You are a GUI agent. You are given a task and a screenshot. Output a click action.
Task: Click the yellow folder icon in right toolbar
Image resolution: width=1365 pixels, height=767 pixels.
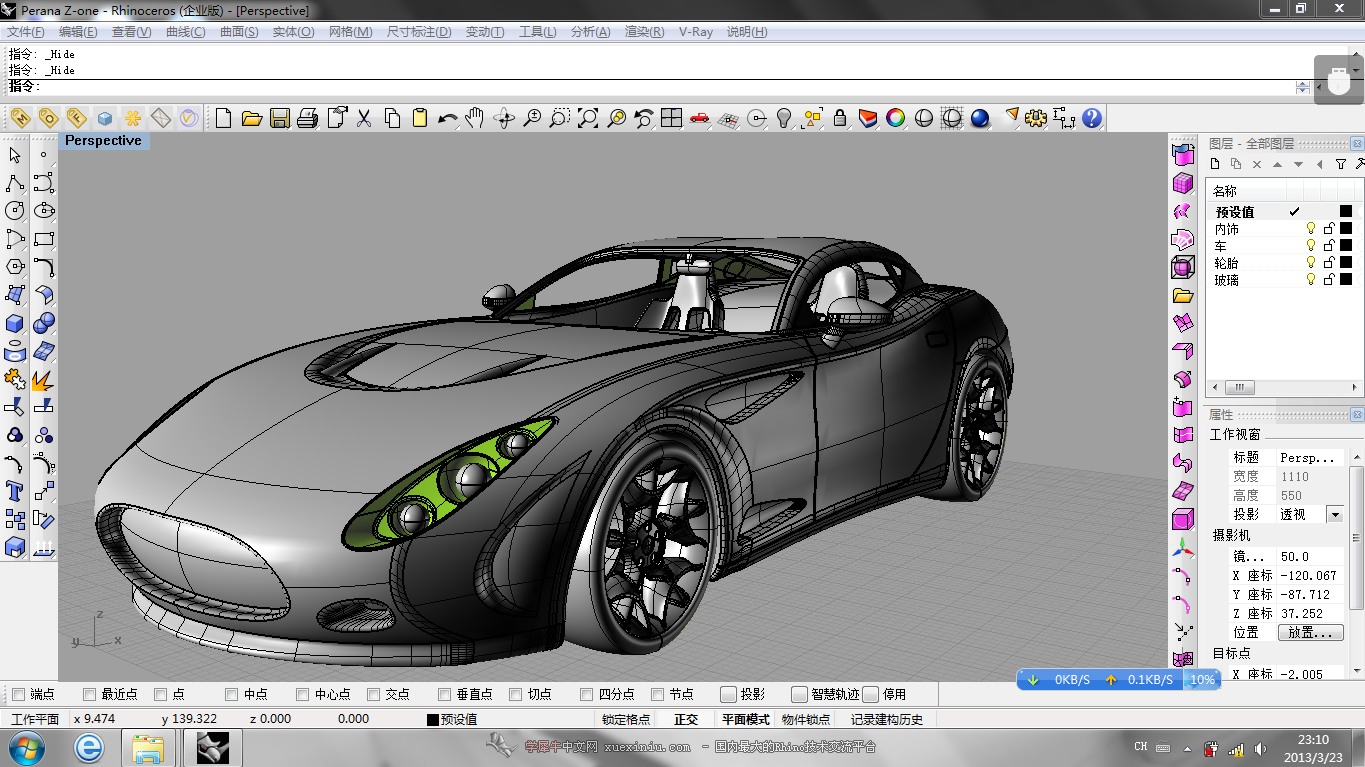1183,296
